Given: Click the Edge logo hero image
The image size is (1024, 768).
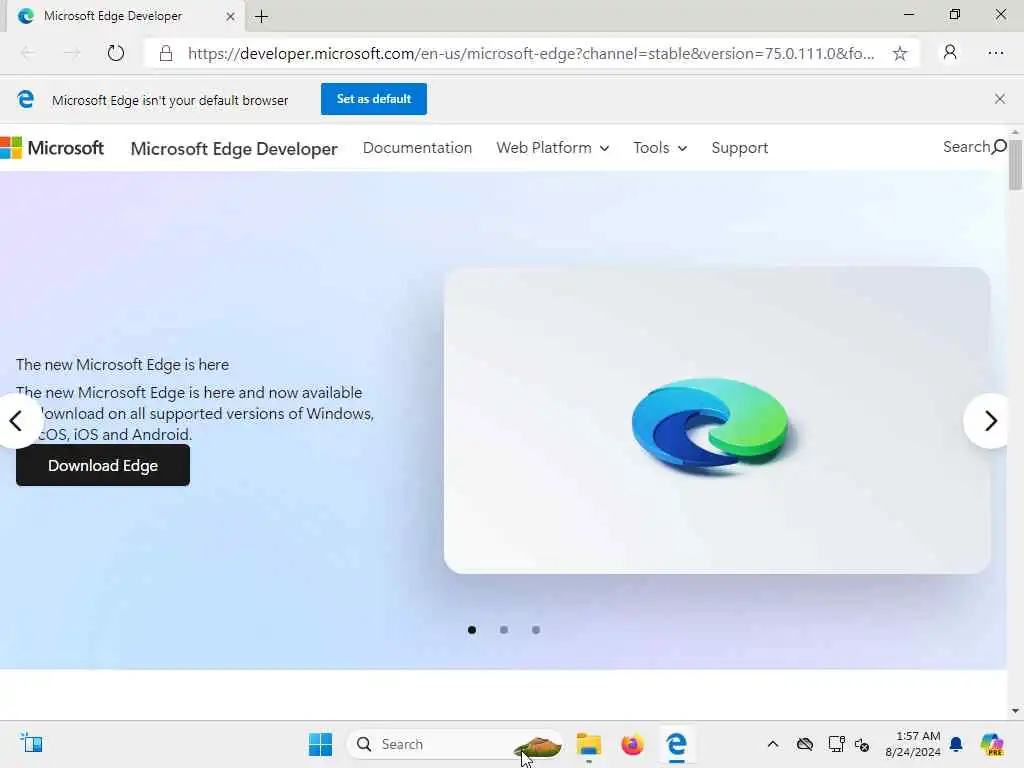Looking at the screenshot, I should pos(716,421).
